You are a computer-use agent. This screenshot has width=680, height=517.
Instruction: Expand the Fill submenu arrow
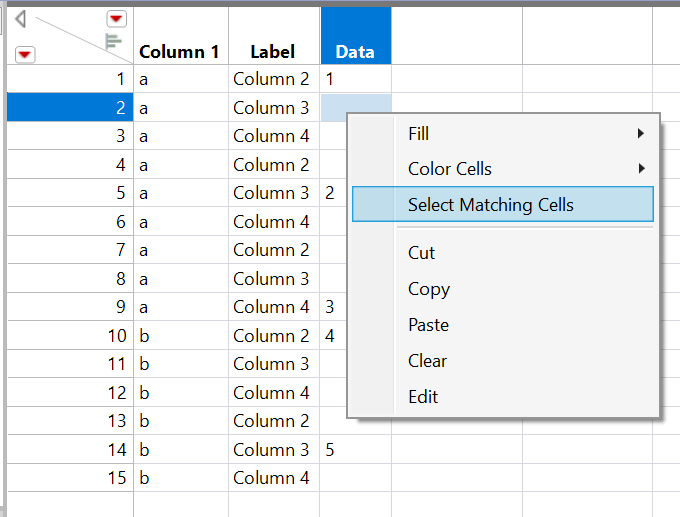click(640, 133)
